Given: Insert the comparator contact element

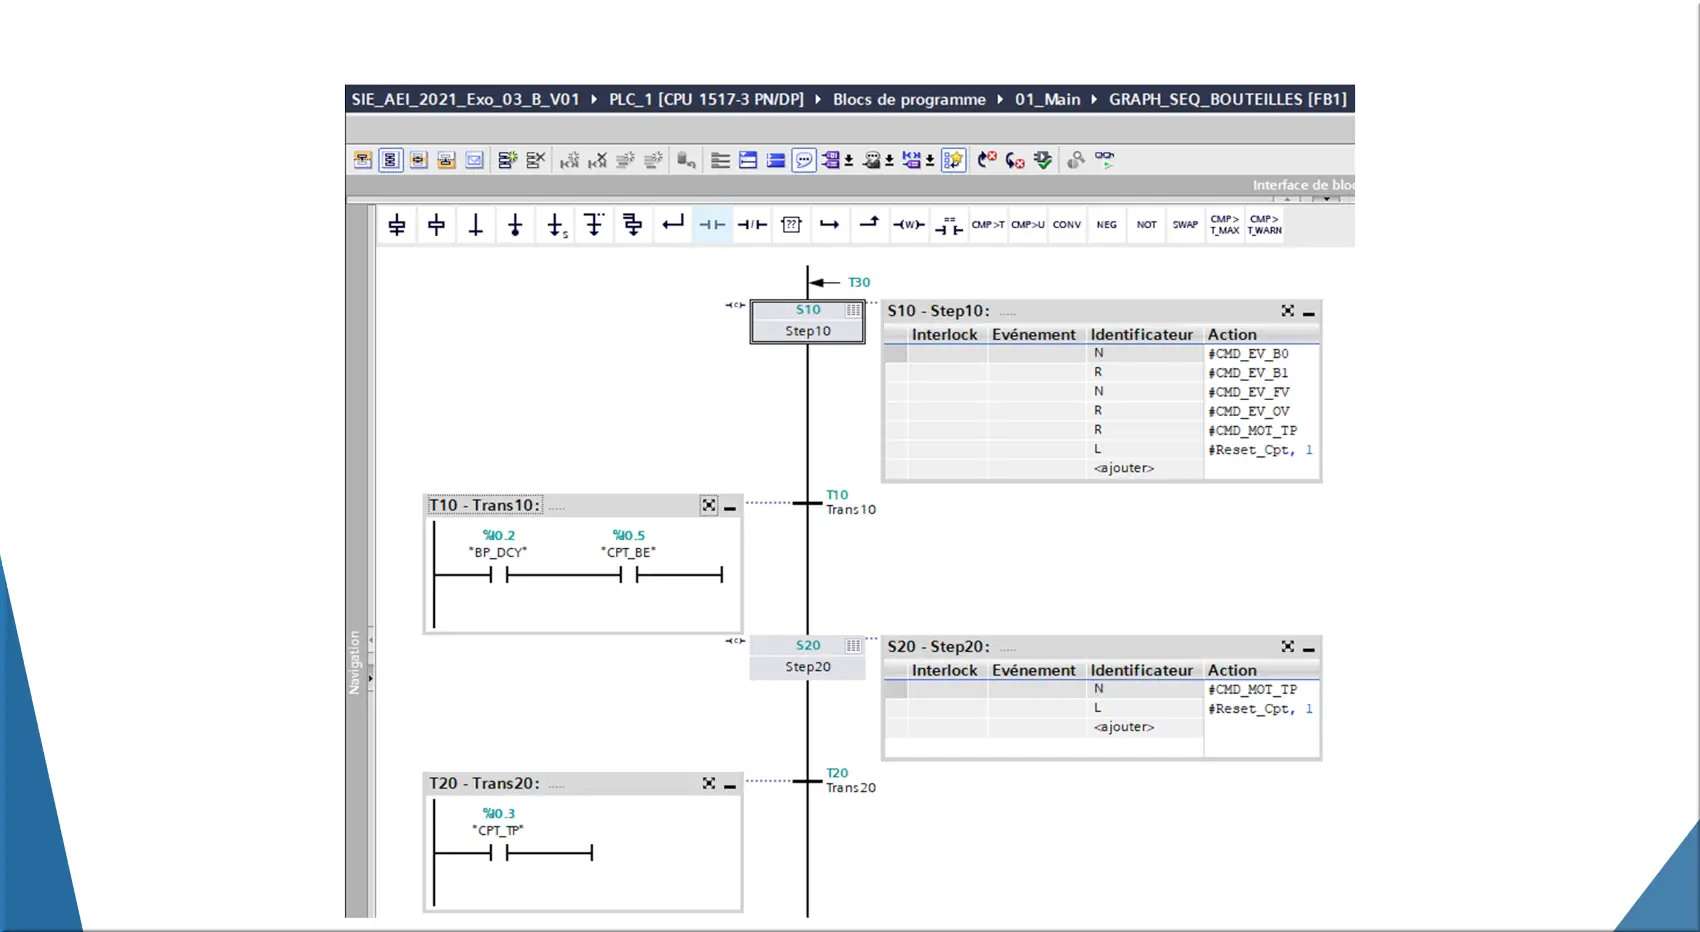Looking at the screenshot, I should tap(948, 225).
